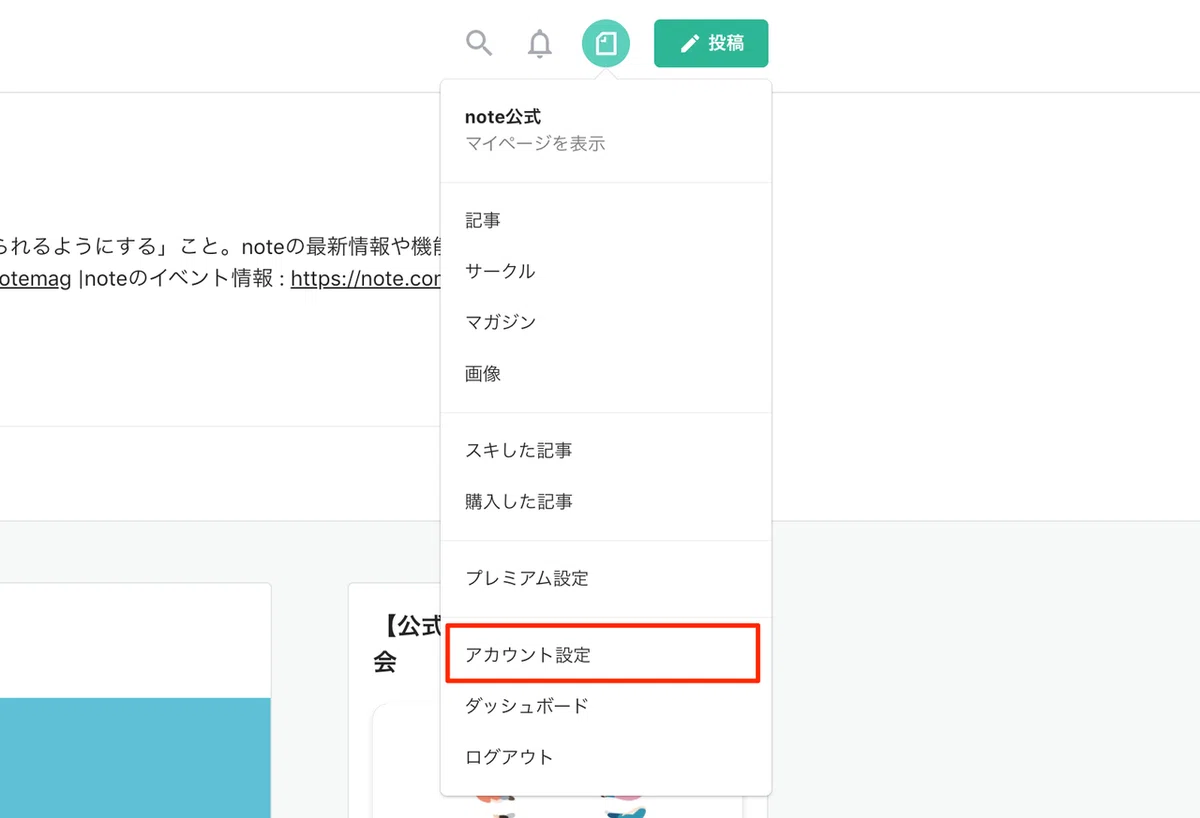Click the green 投稿 post button
The image size is (1200, 818).
[x=711, y=44]
